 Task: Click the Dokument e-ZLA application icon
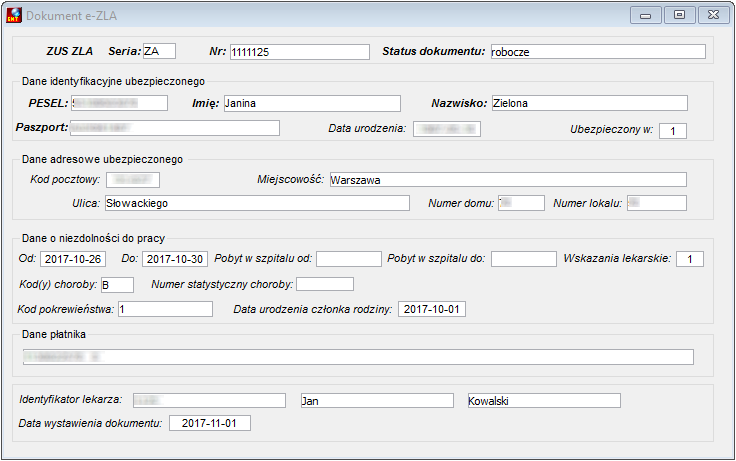click(x=14, y=15)
